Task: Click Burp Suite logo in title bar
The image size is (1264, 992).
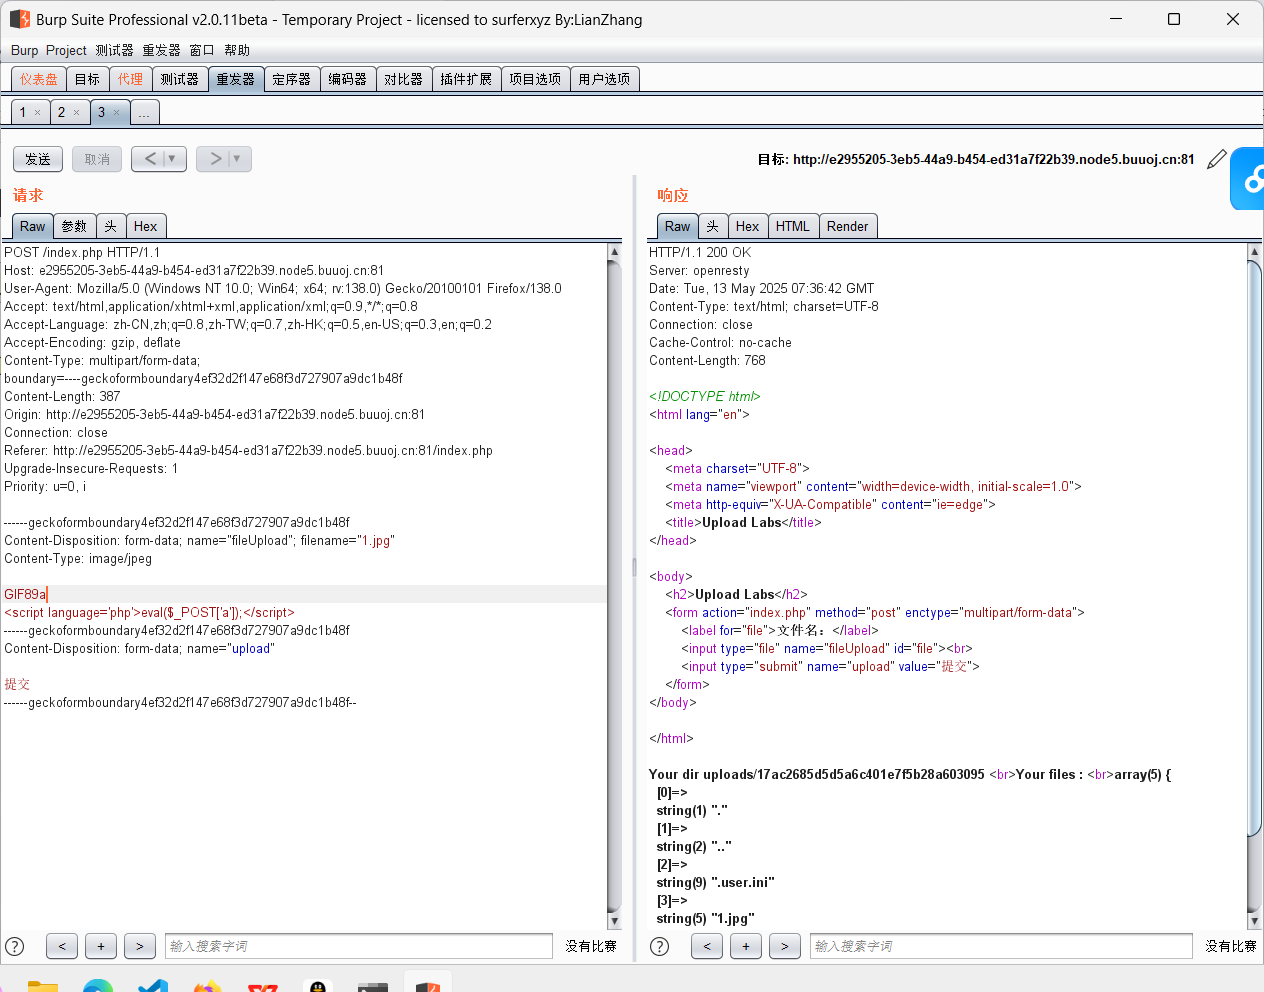Action: (19, 19)
